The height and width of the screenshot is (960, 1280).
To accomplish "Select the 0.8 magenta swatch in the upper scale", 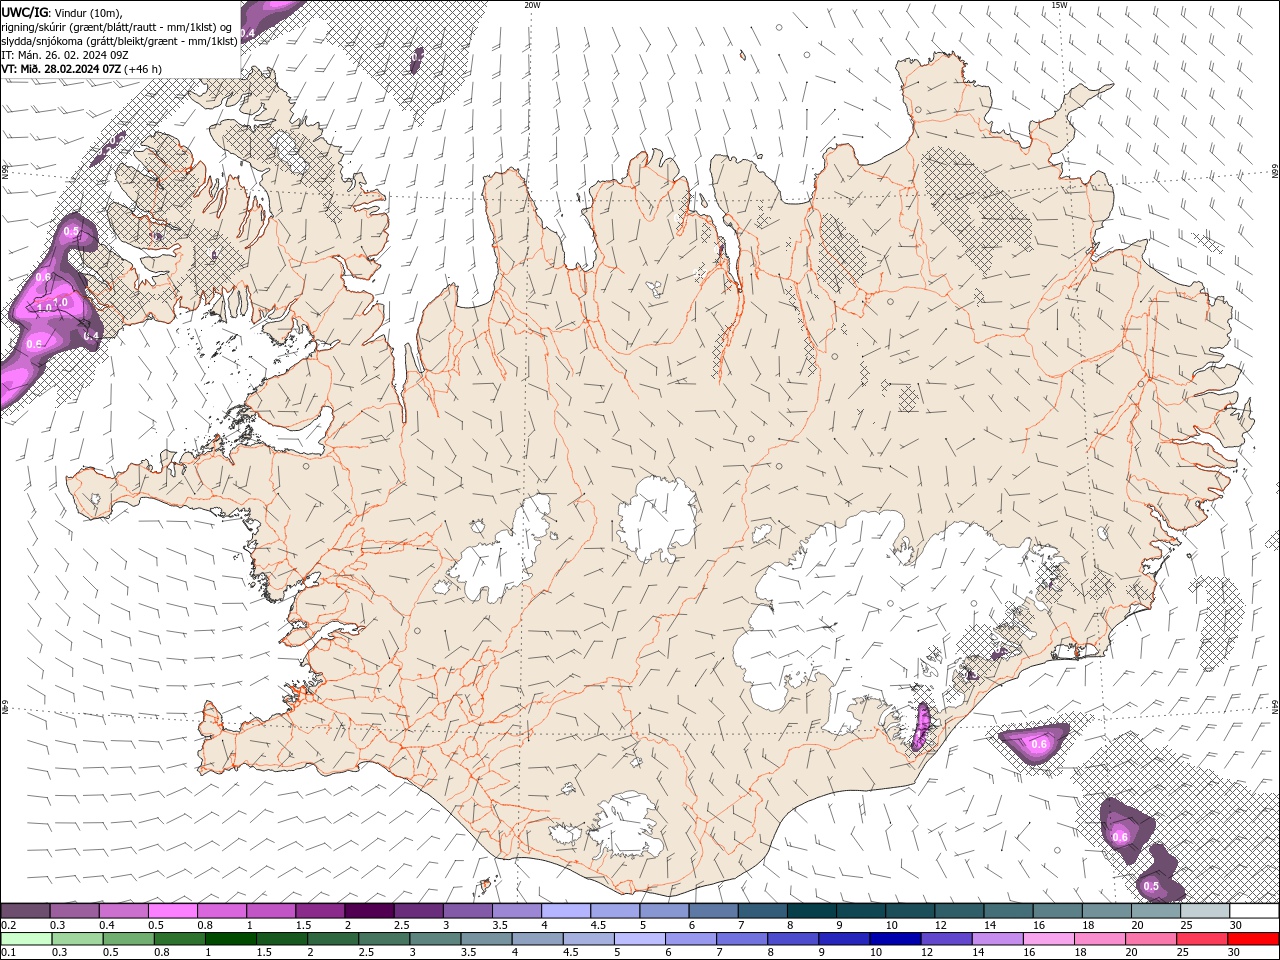I will tap(221, 911).
